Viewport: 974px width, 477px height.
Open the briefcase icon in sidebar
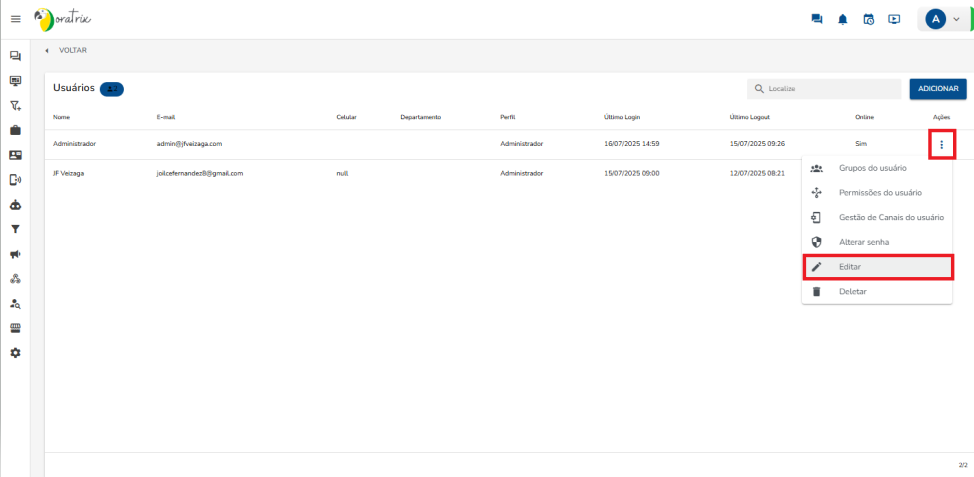coord(15,130)
